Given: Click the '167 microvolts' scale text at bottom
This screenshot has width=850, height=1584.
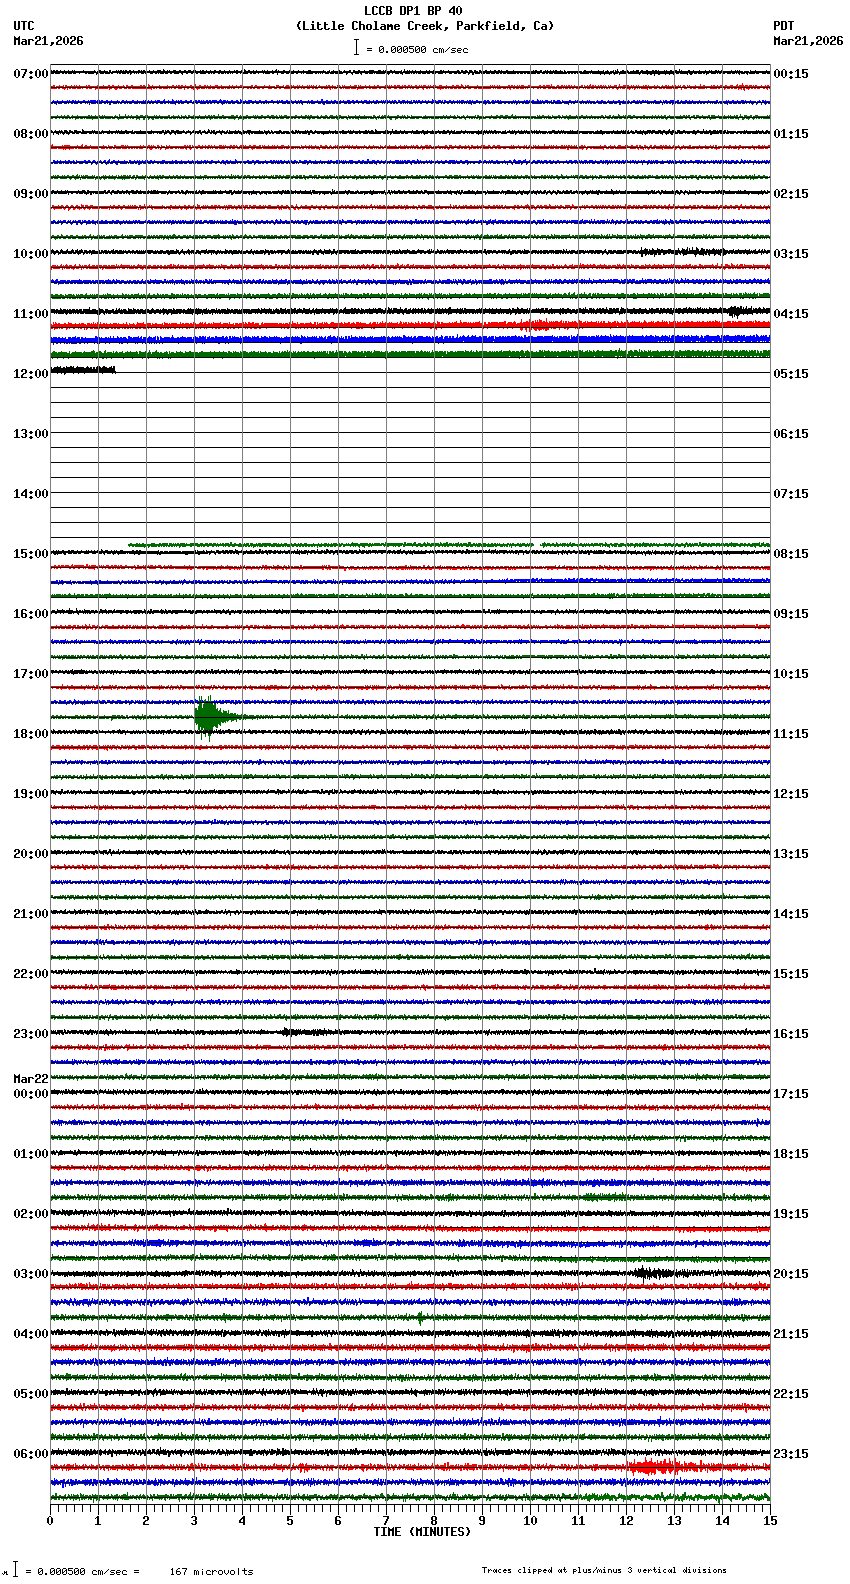Looking at the screenshot, I should coord(211,1572).
